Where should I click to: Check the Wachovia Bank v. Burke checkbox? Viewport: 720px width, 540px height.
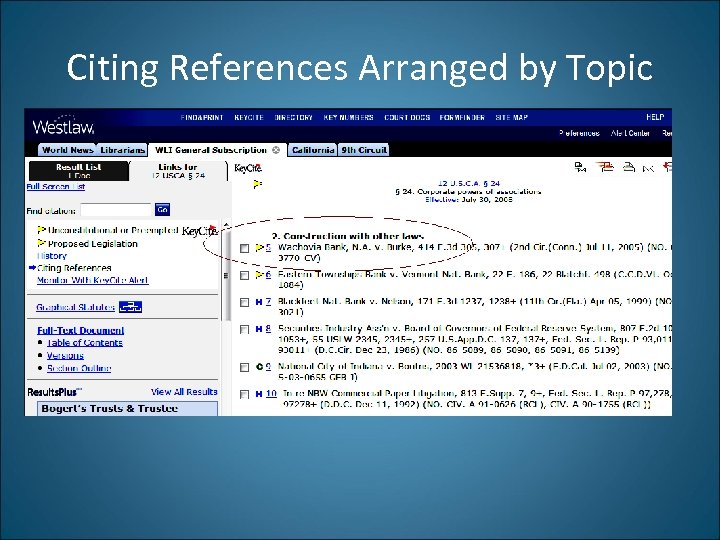pos(245,248)
